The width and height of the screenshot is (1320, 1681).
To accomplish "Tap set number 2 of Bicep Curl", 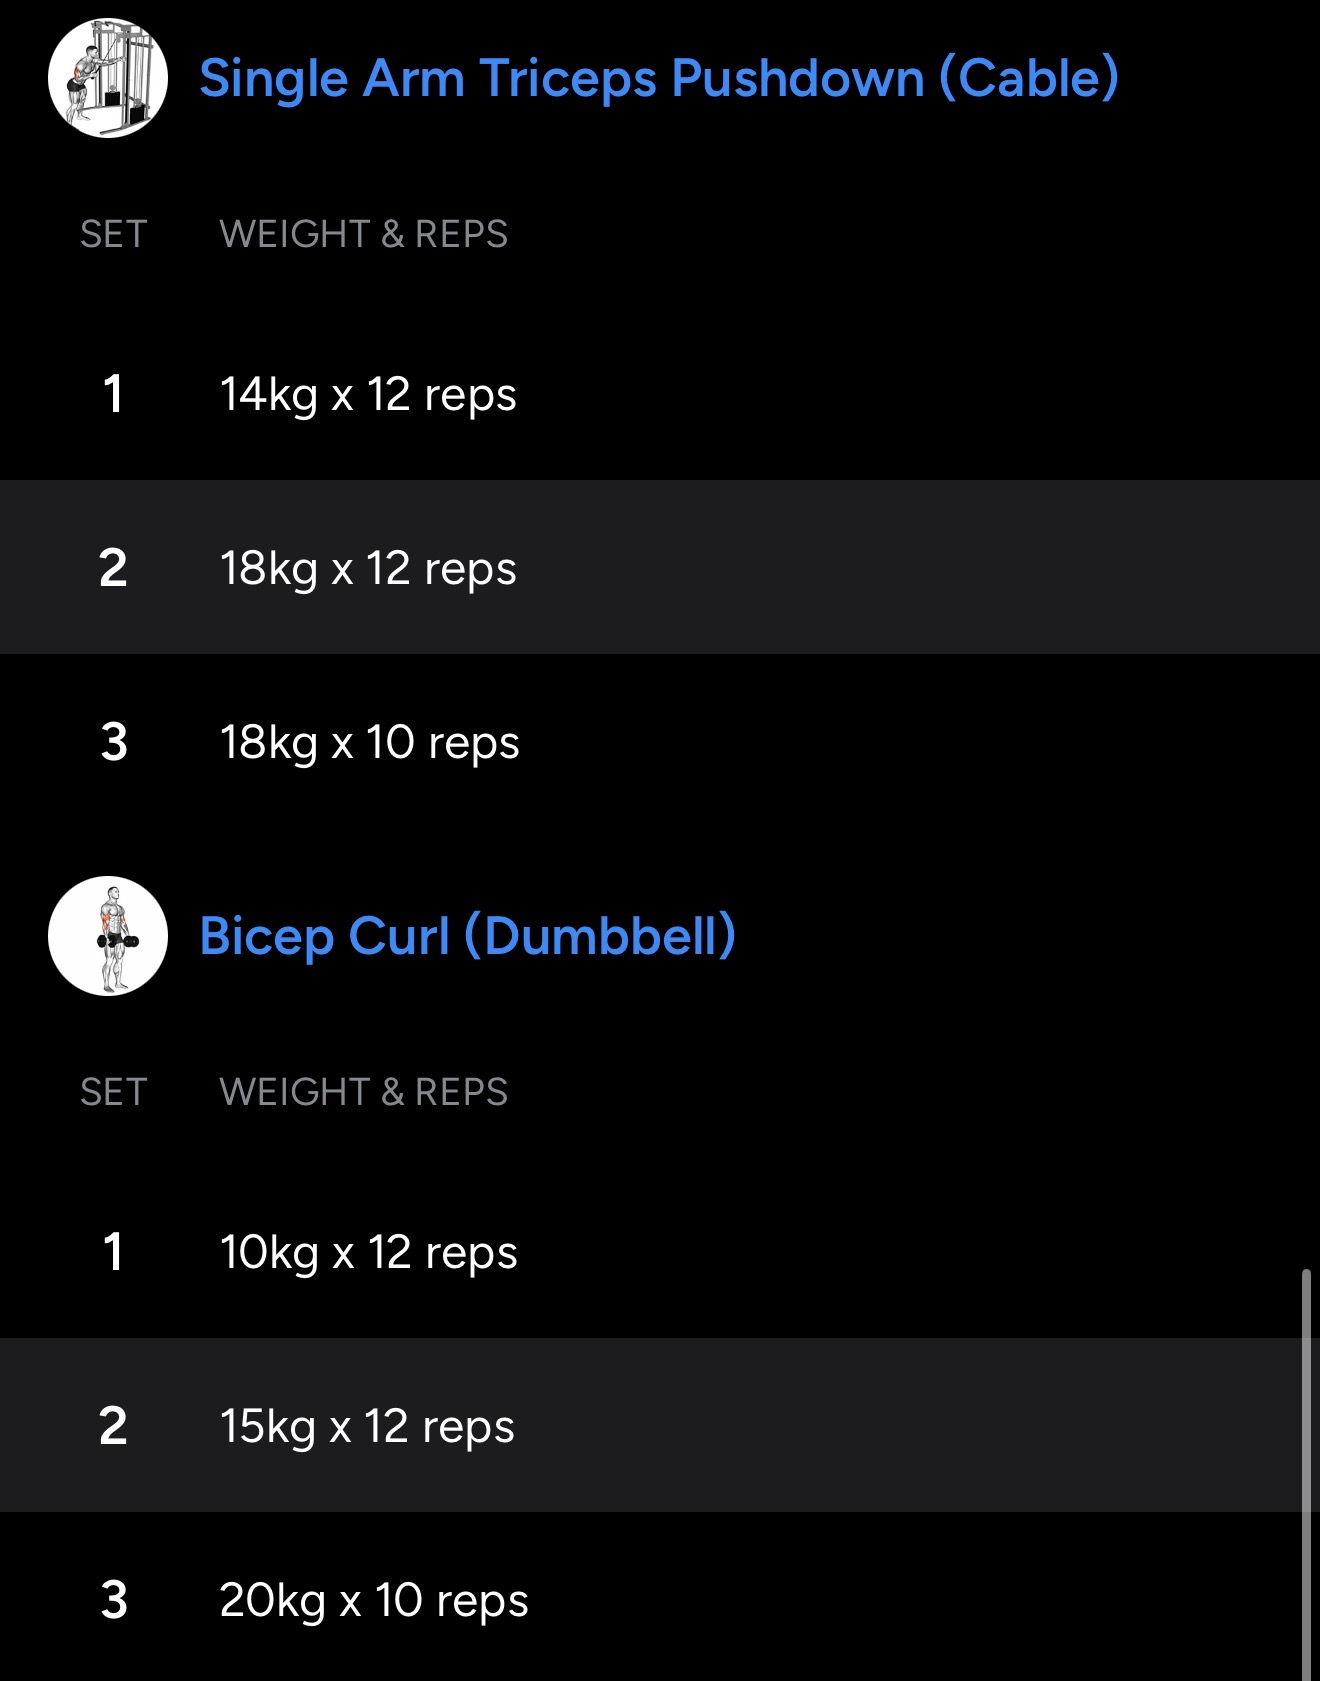I will [113, 1426].
